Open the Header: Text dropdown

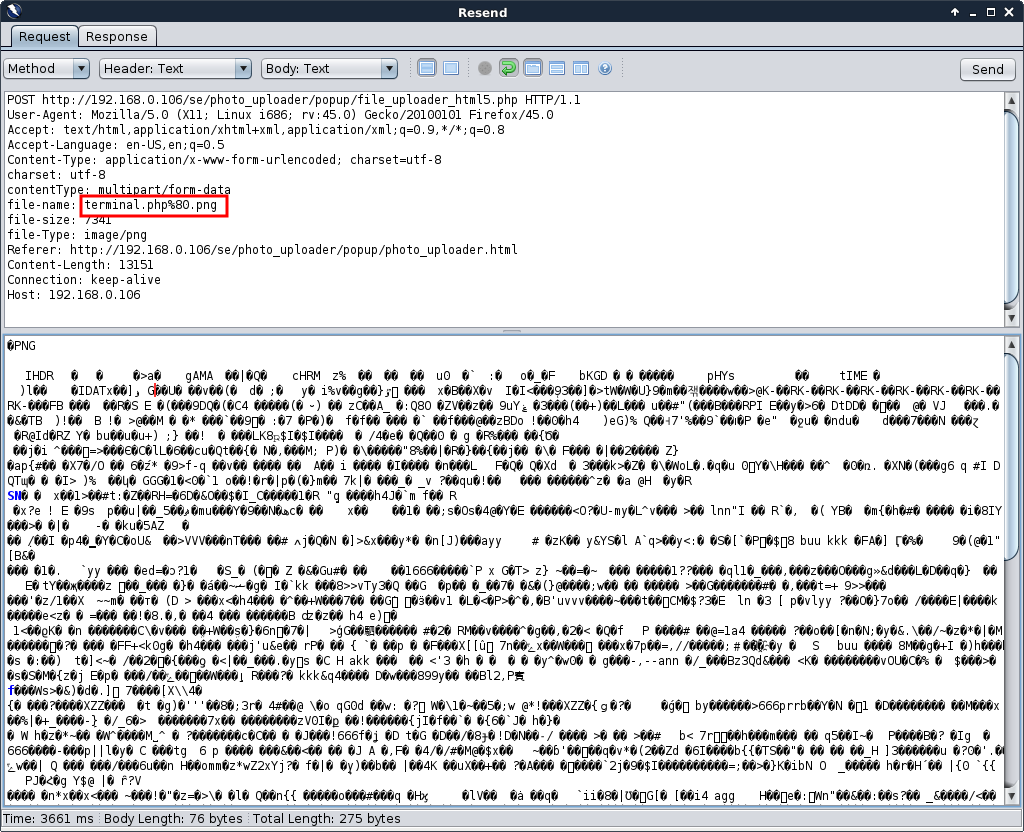coord(175,69)
